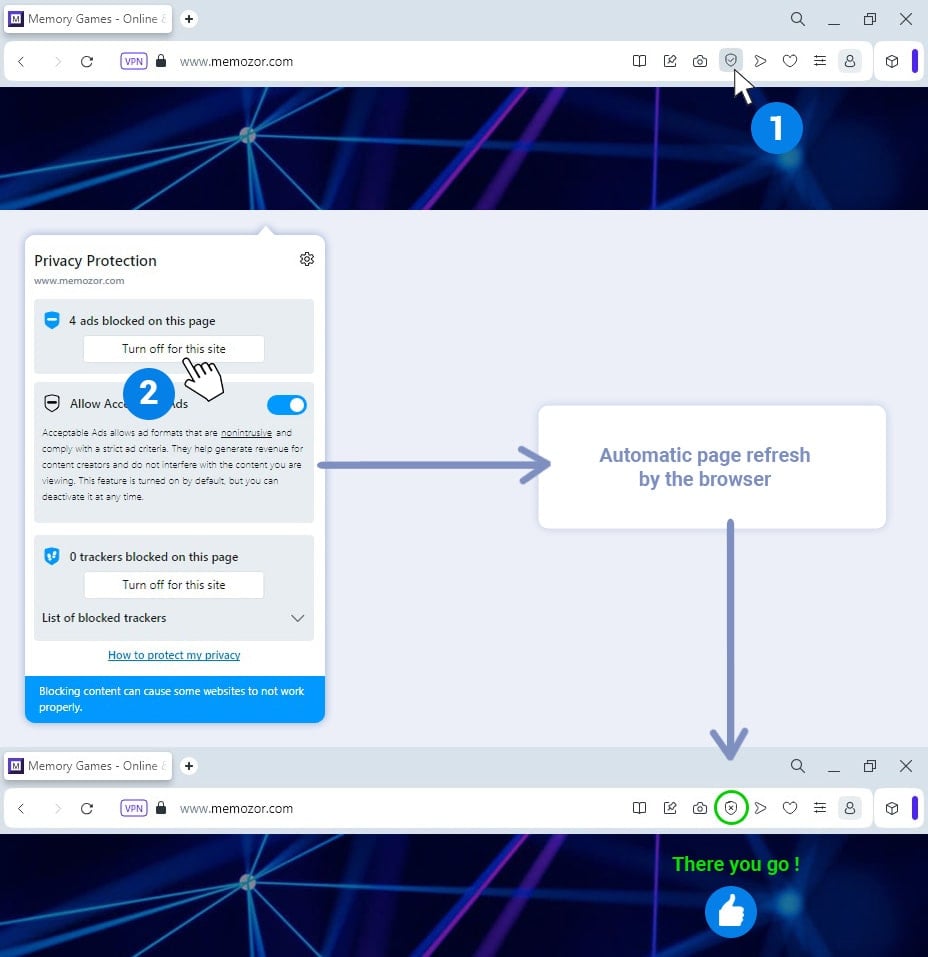Click the VPN badge in the address bar
The image size is (928, 957).
(133, 61)
